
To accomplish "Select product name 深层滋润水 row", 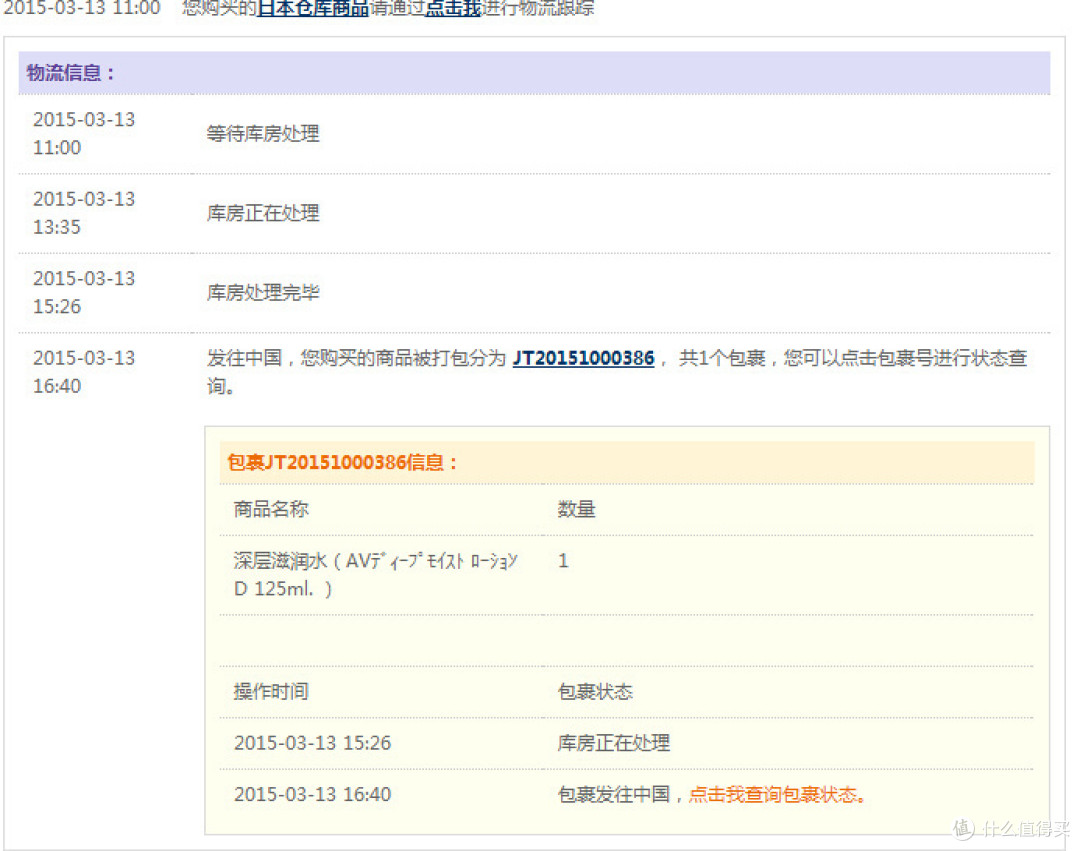I will point(376,575).
